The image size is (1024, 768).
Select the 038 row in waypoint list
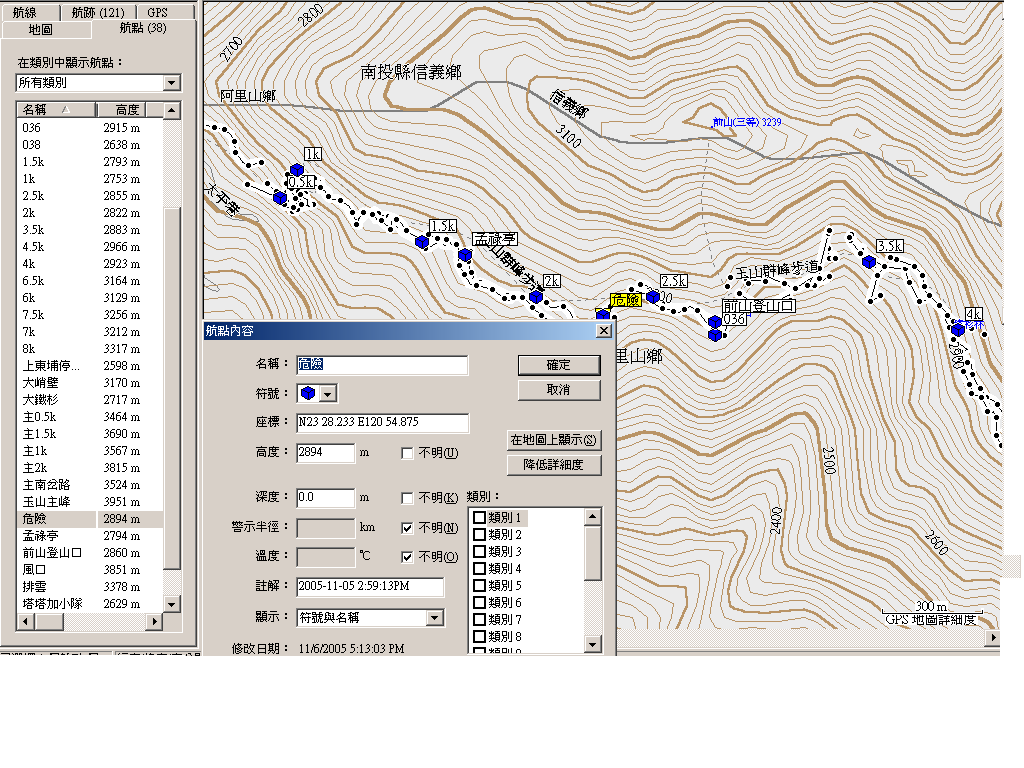point(90,145)
